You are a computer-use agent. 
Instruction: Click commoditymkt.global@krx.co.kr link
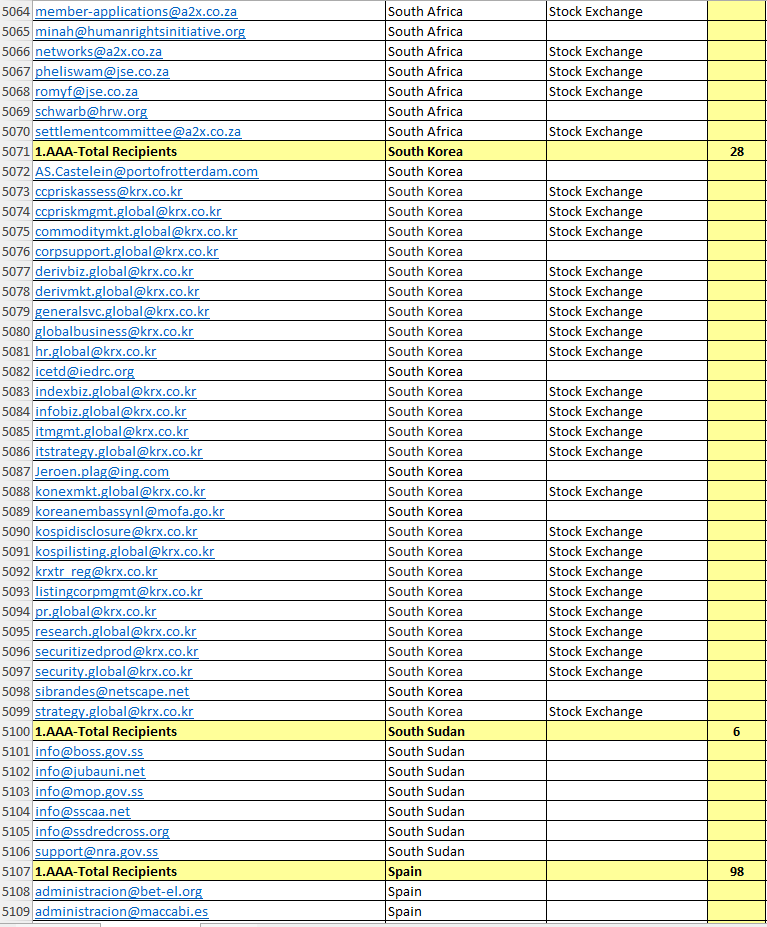coord(136,232)
